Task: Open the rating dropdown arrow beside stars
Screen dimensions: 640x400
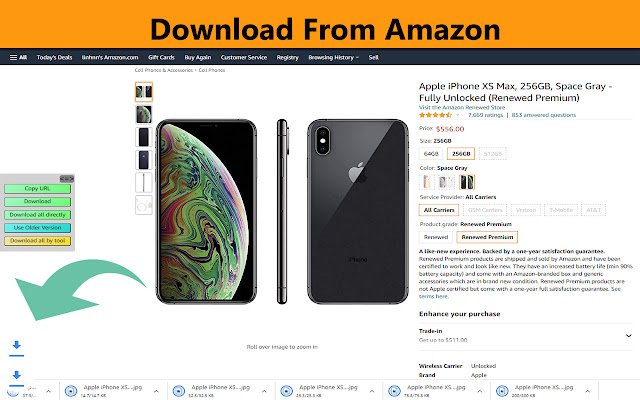Action: coord(458,115)
